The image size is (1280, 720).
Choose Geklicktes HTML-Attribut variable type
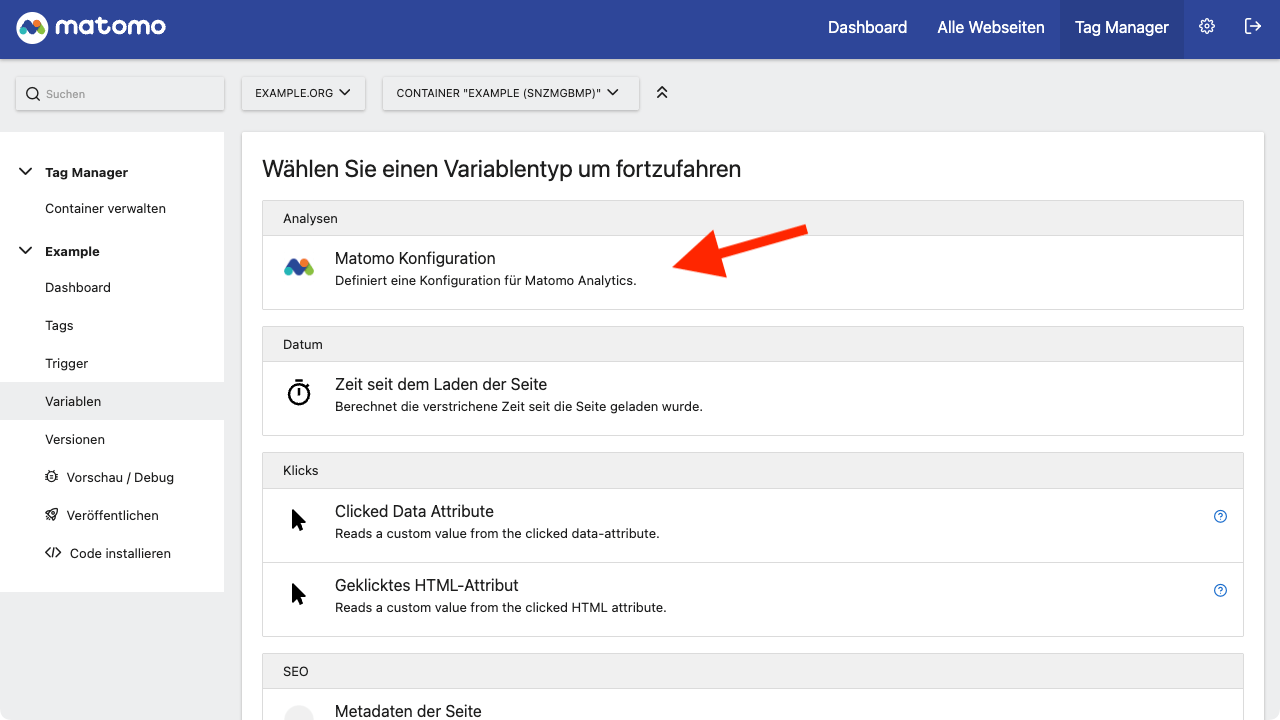pos(752,599)
